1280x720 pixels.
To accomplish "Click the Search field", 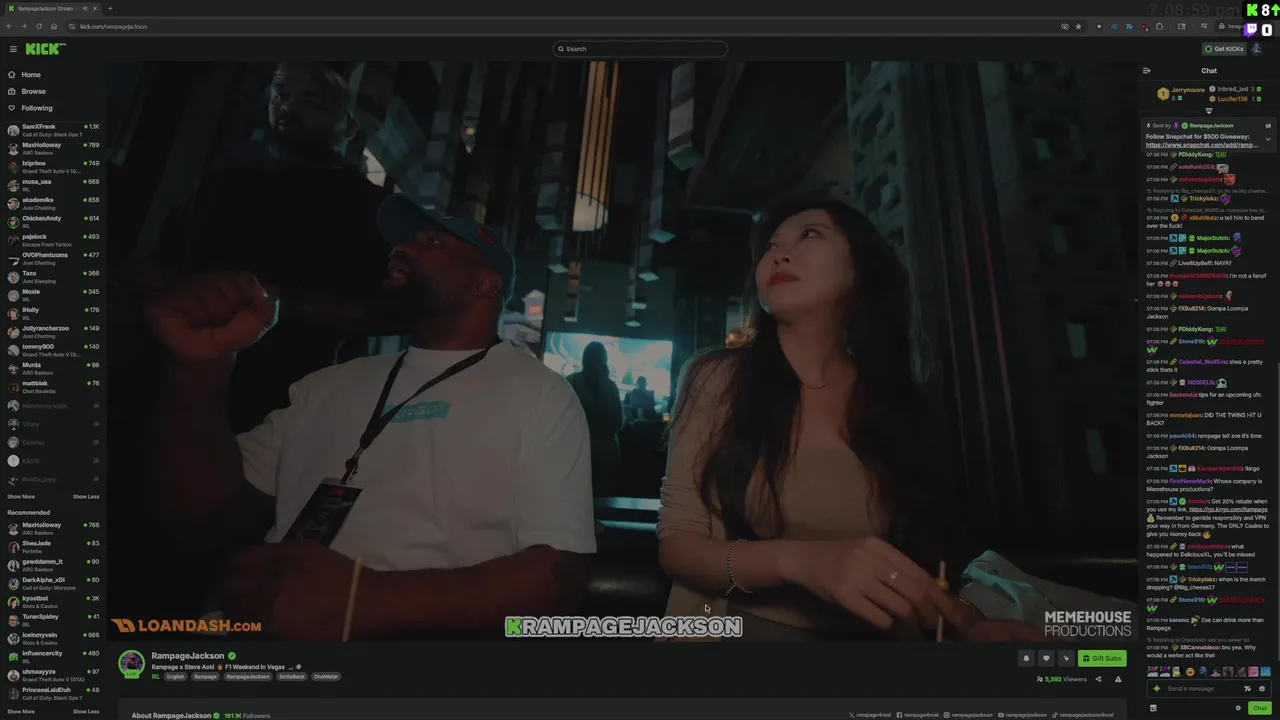I will (x=640, y=49).
